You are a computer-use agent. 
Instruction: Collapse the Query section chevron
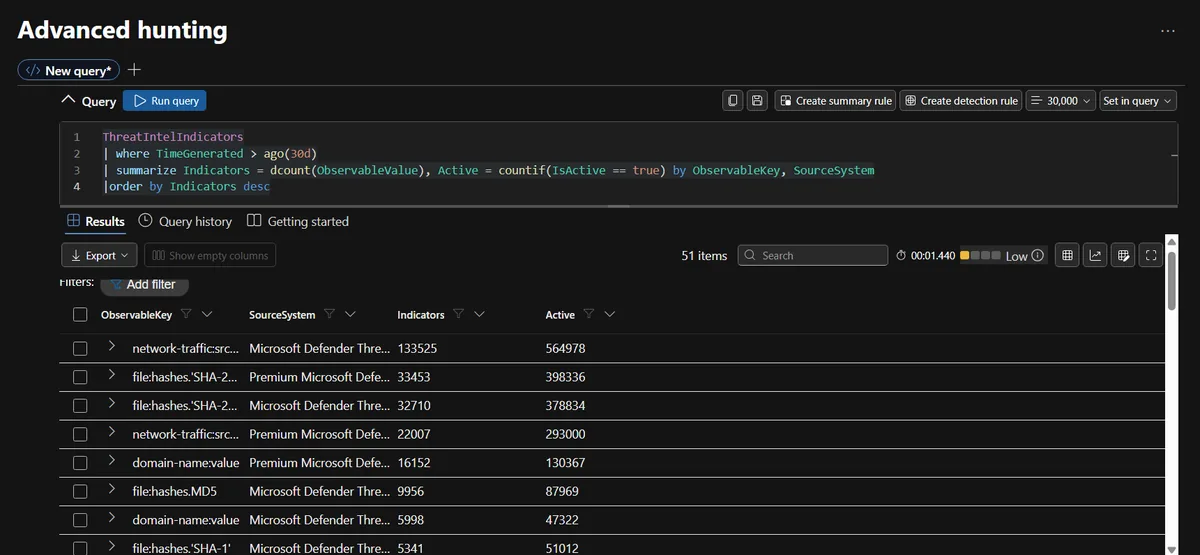click(x=68, y=101)
